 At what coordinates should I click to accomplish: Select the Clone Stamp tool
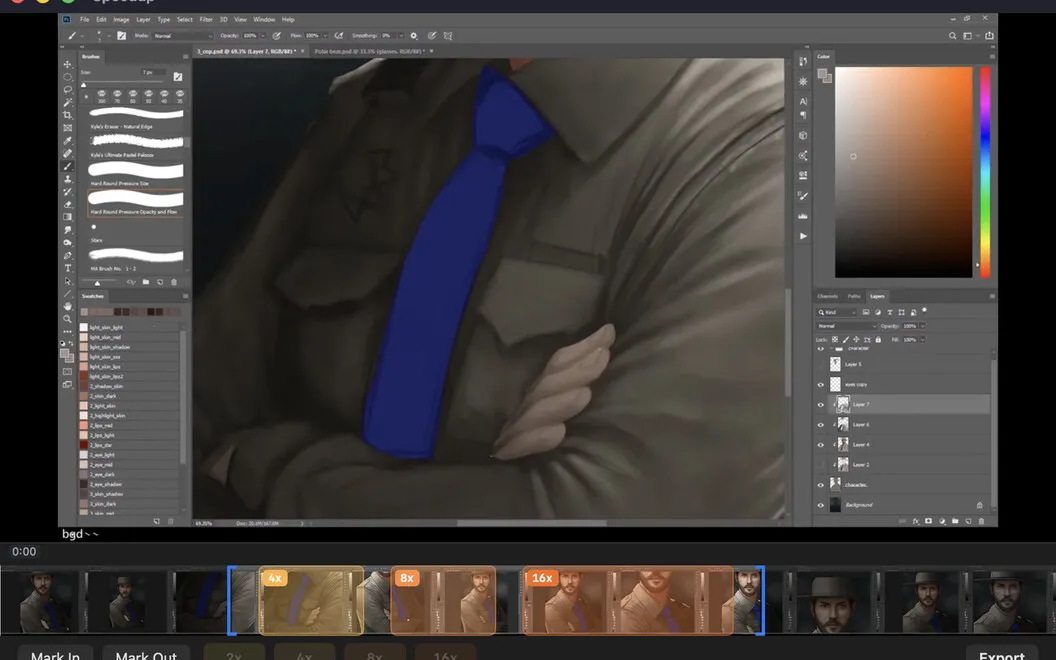coord(67,179)
